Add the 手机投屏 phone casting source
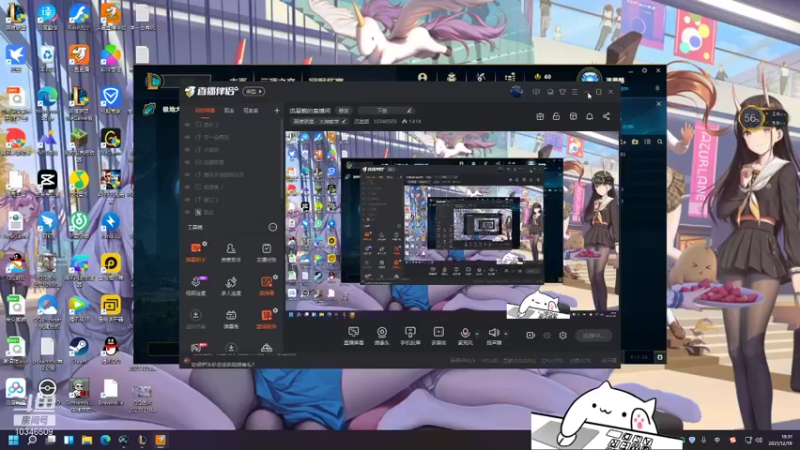 tap(410, 336)
